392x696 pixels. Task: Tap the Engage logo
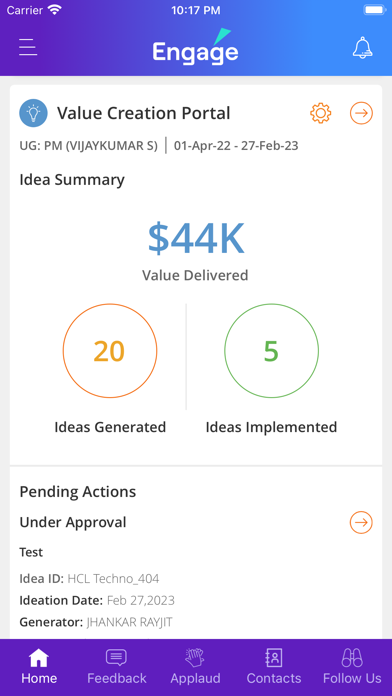pos(195,47)
